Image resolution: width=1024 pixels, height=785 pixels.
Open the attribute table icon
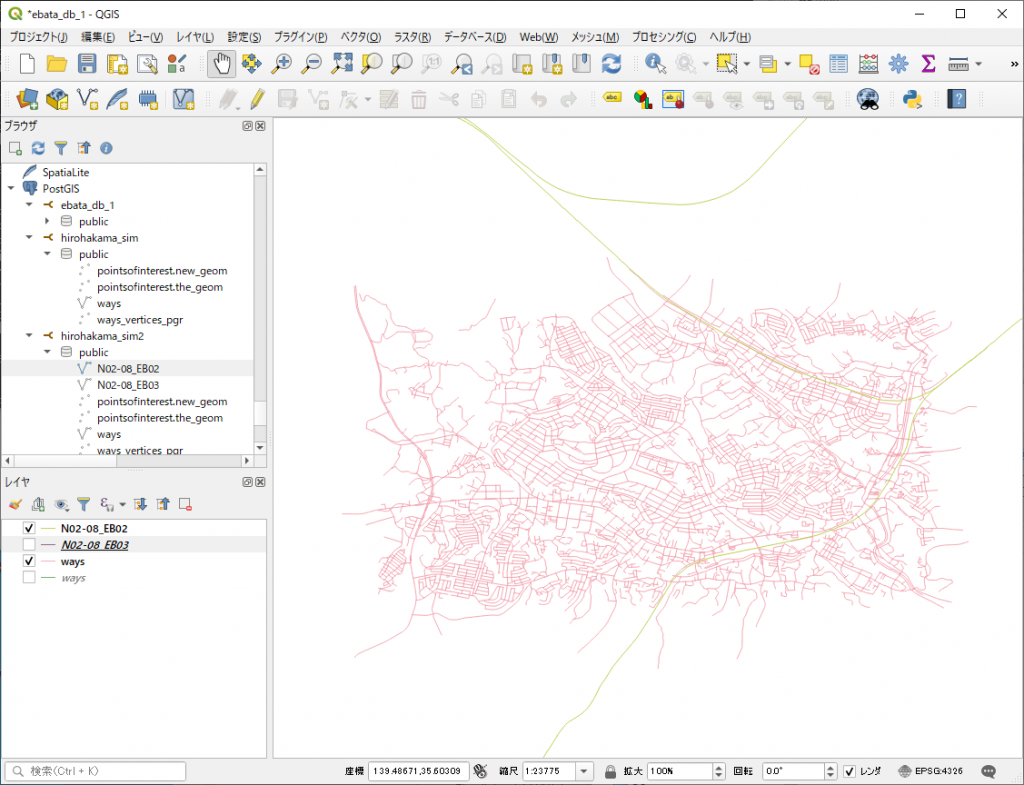[x=838, y=64]
